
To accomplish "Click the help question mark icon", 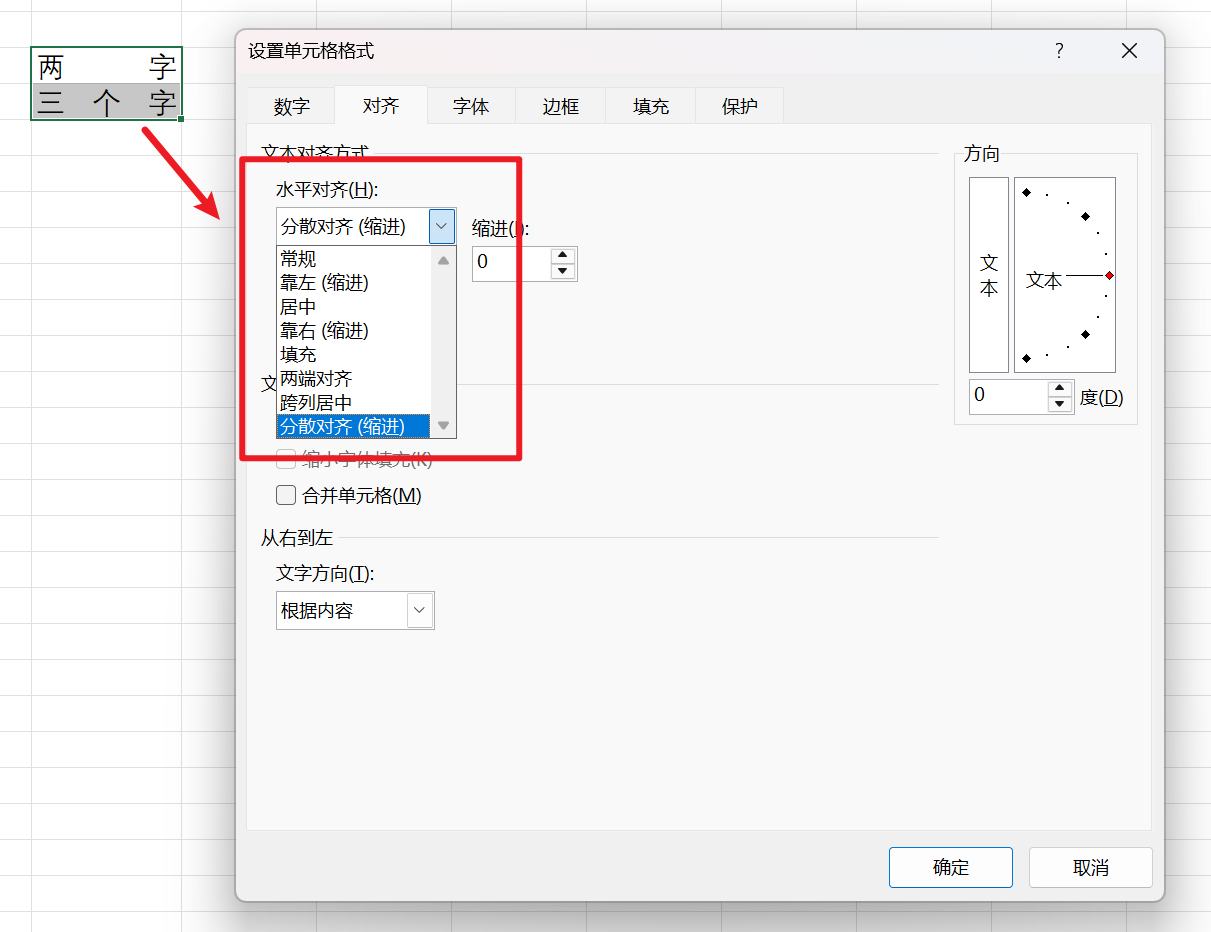I will click(1059, 51).
